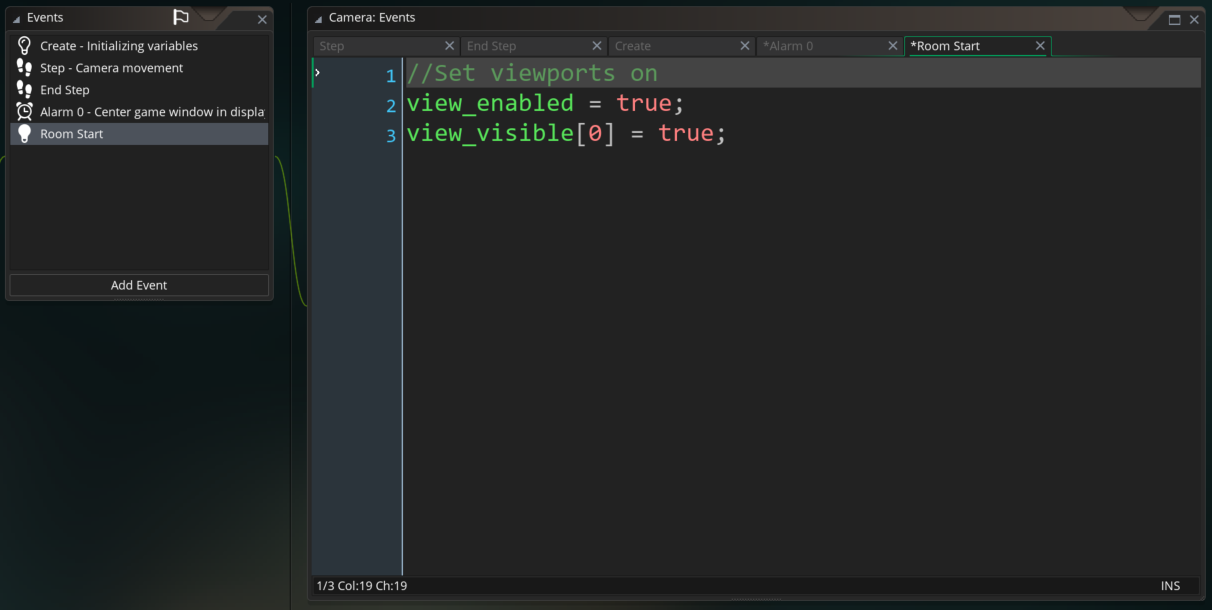The height and width of the screenshot is (610, 1212).
Task: Click the 'view_enabled' variable in code
Action: tap(490, 104)
